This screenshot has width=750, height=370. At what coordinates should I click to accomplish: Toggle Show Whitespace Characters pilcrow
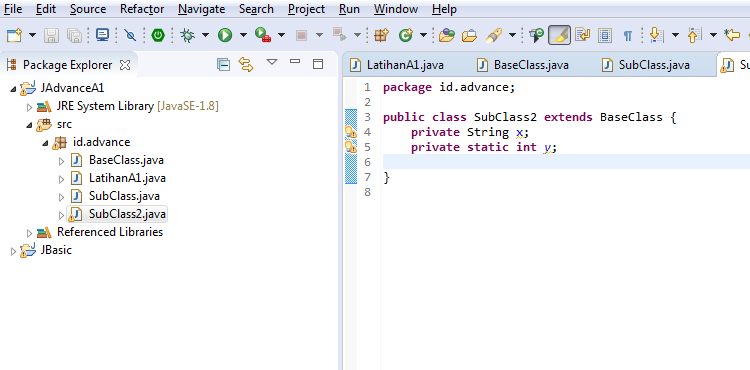tap(628, 35)
